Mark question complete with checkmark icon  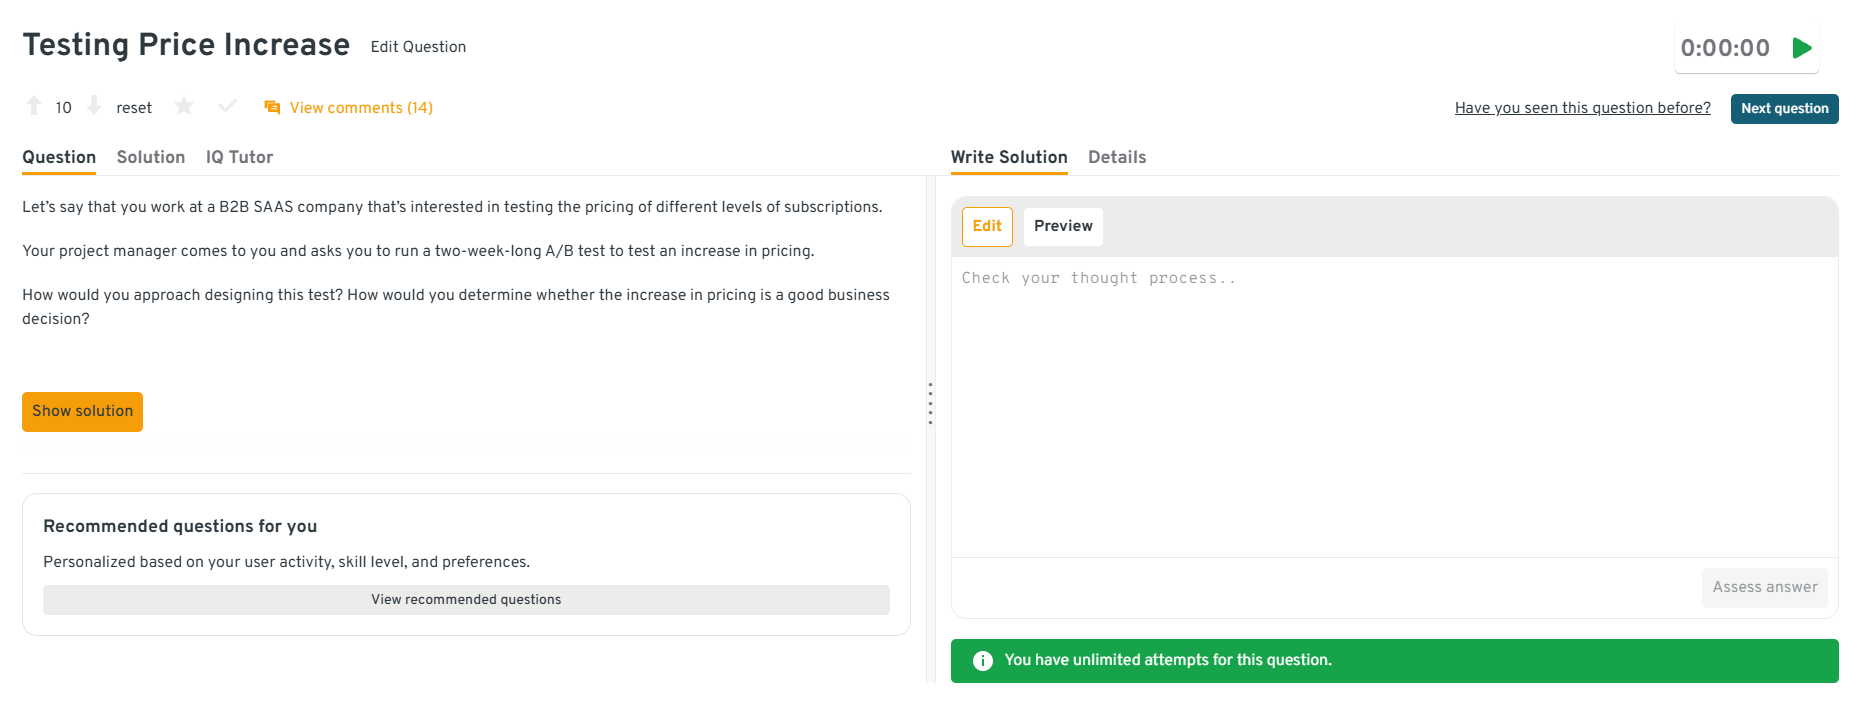coord(228,106)
